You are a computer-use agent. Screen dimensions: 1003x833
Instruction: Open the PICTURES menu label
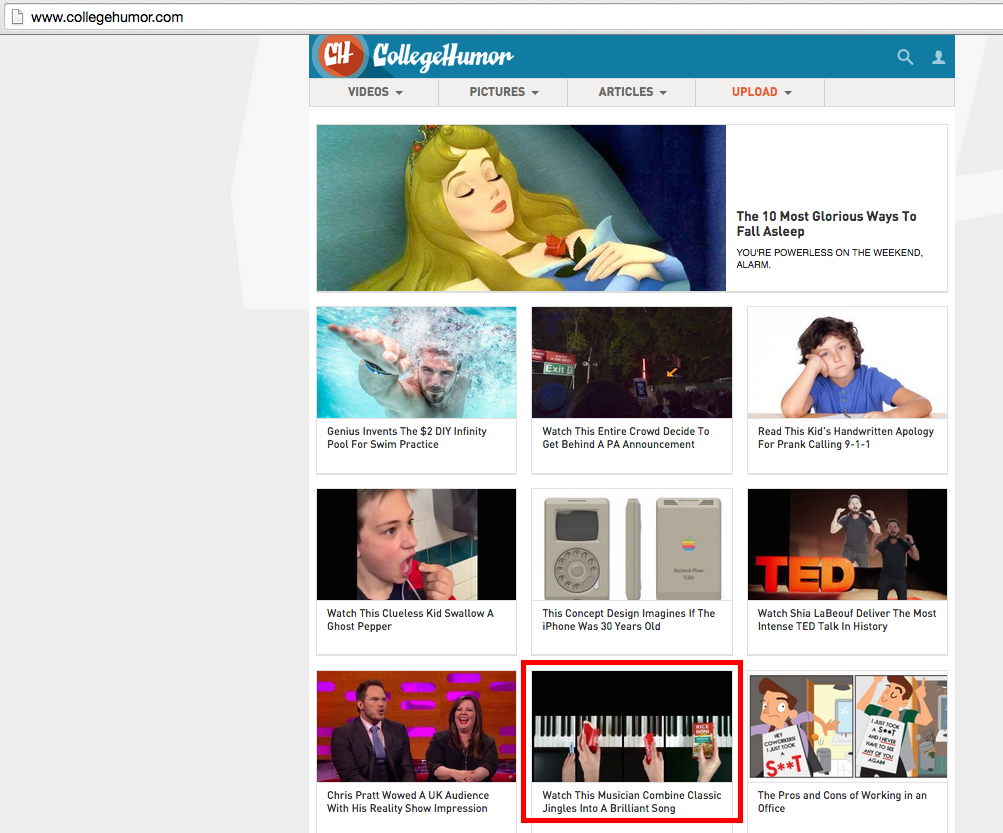(497, 92)
